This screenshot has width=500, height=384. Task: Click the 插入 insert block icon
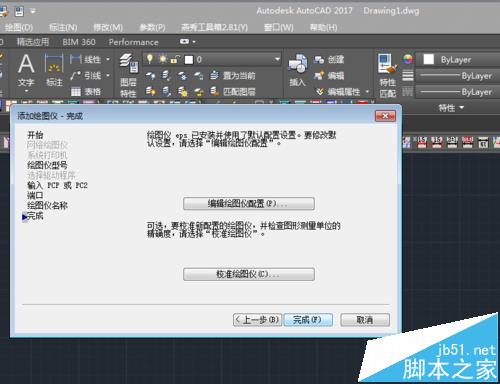tap(298, 70)
